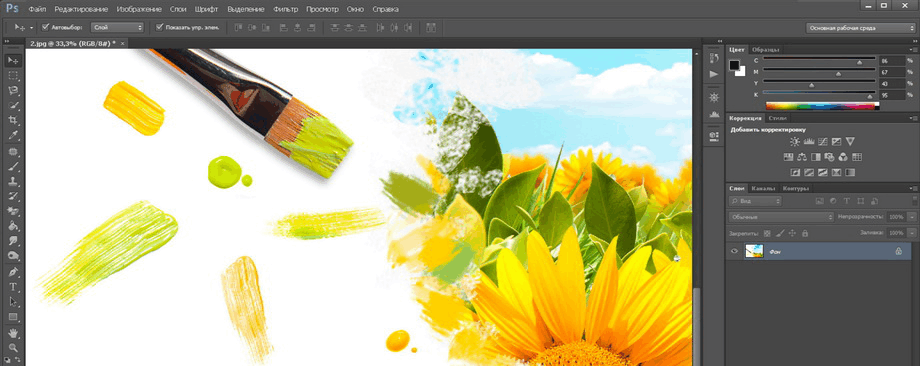Toggle lock transparent pixels

[x=767, y=233]
